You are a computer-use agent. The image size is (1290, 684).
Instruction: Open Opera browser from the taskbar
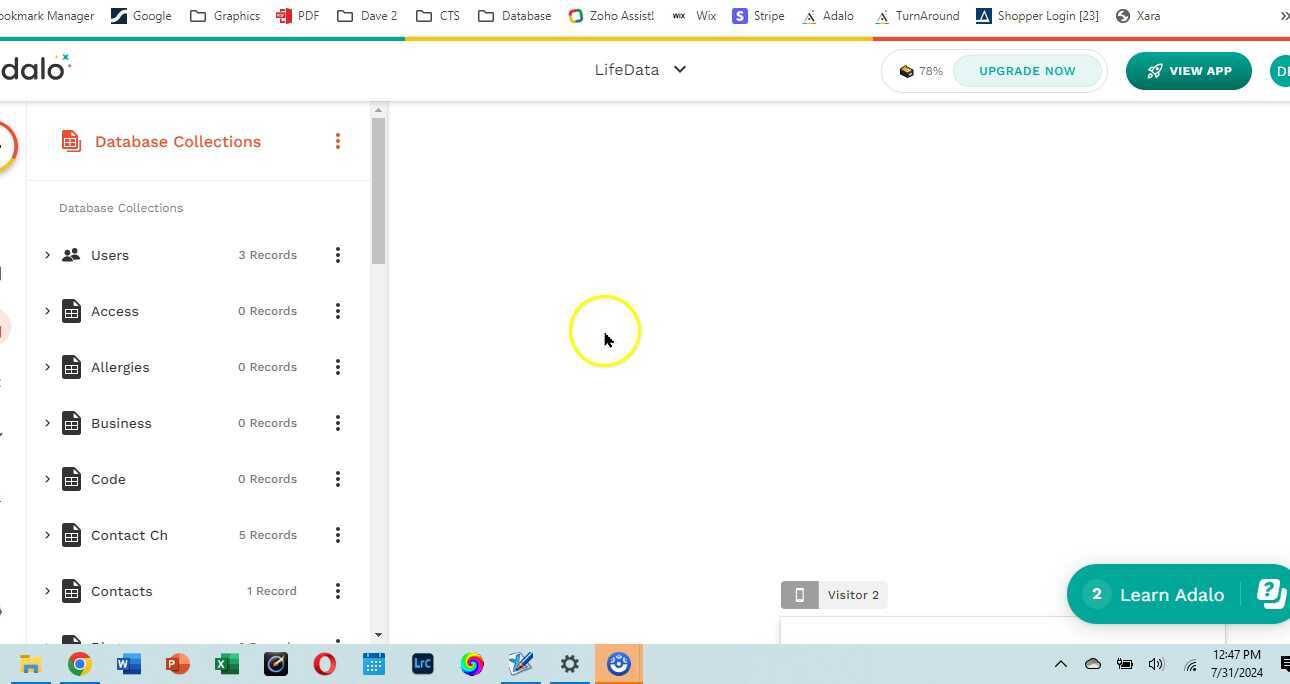tap(325, 664)
